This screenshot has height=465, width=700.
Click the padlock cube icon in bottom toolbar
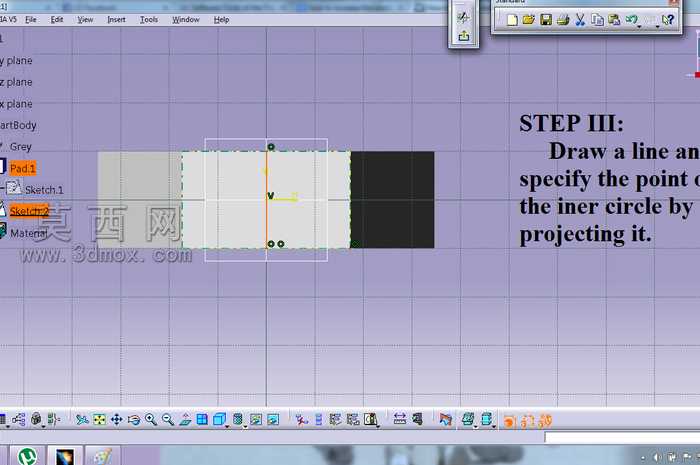tap(36, 419)
